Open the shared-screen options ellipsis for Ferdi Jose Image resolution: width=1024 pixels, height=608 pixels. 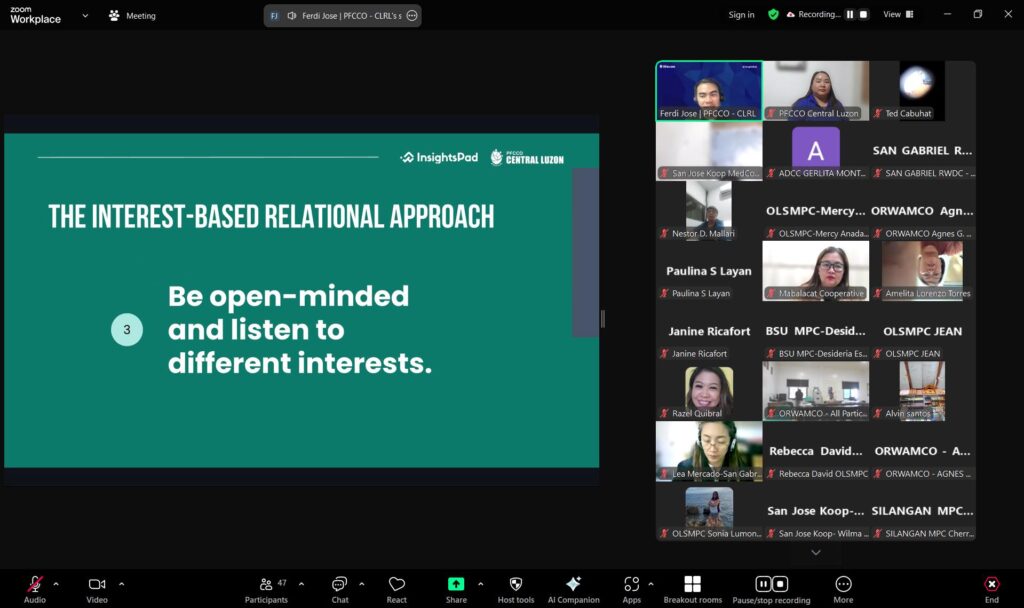pos(412,16)
